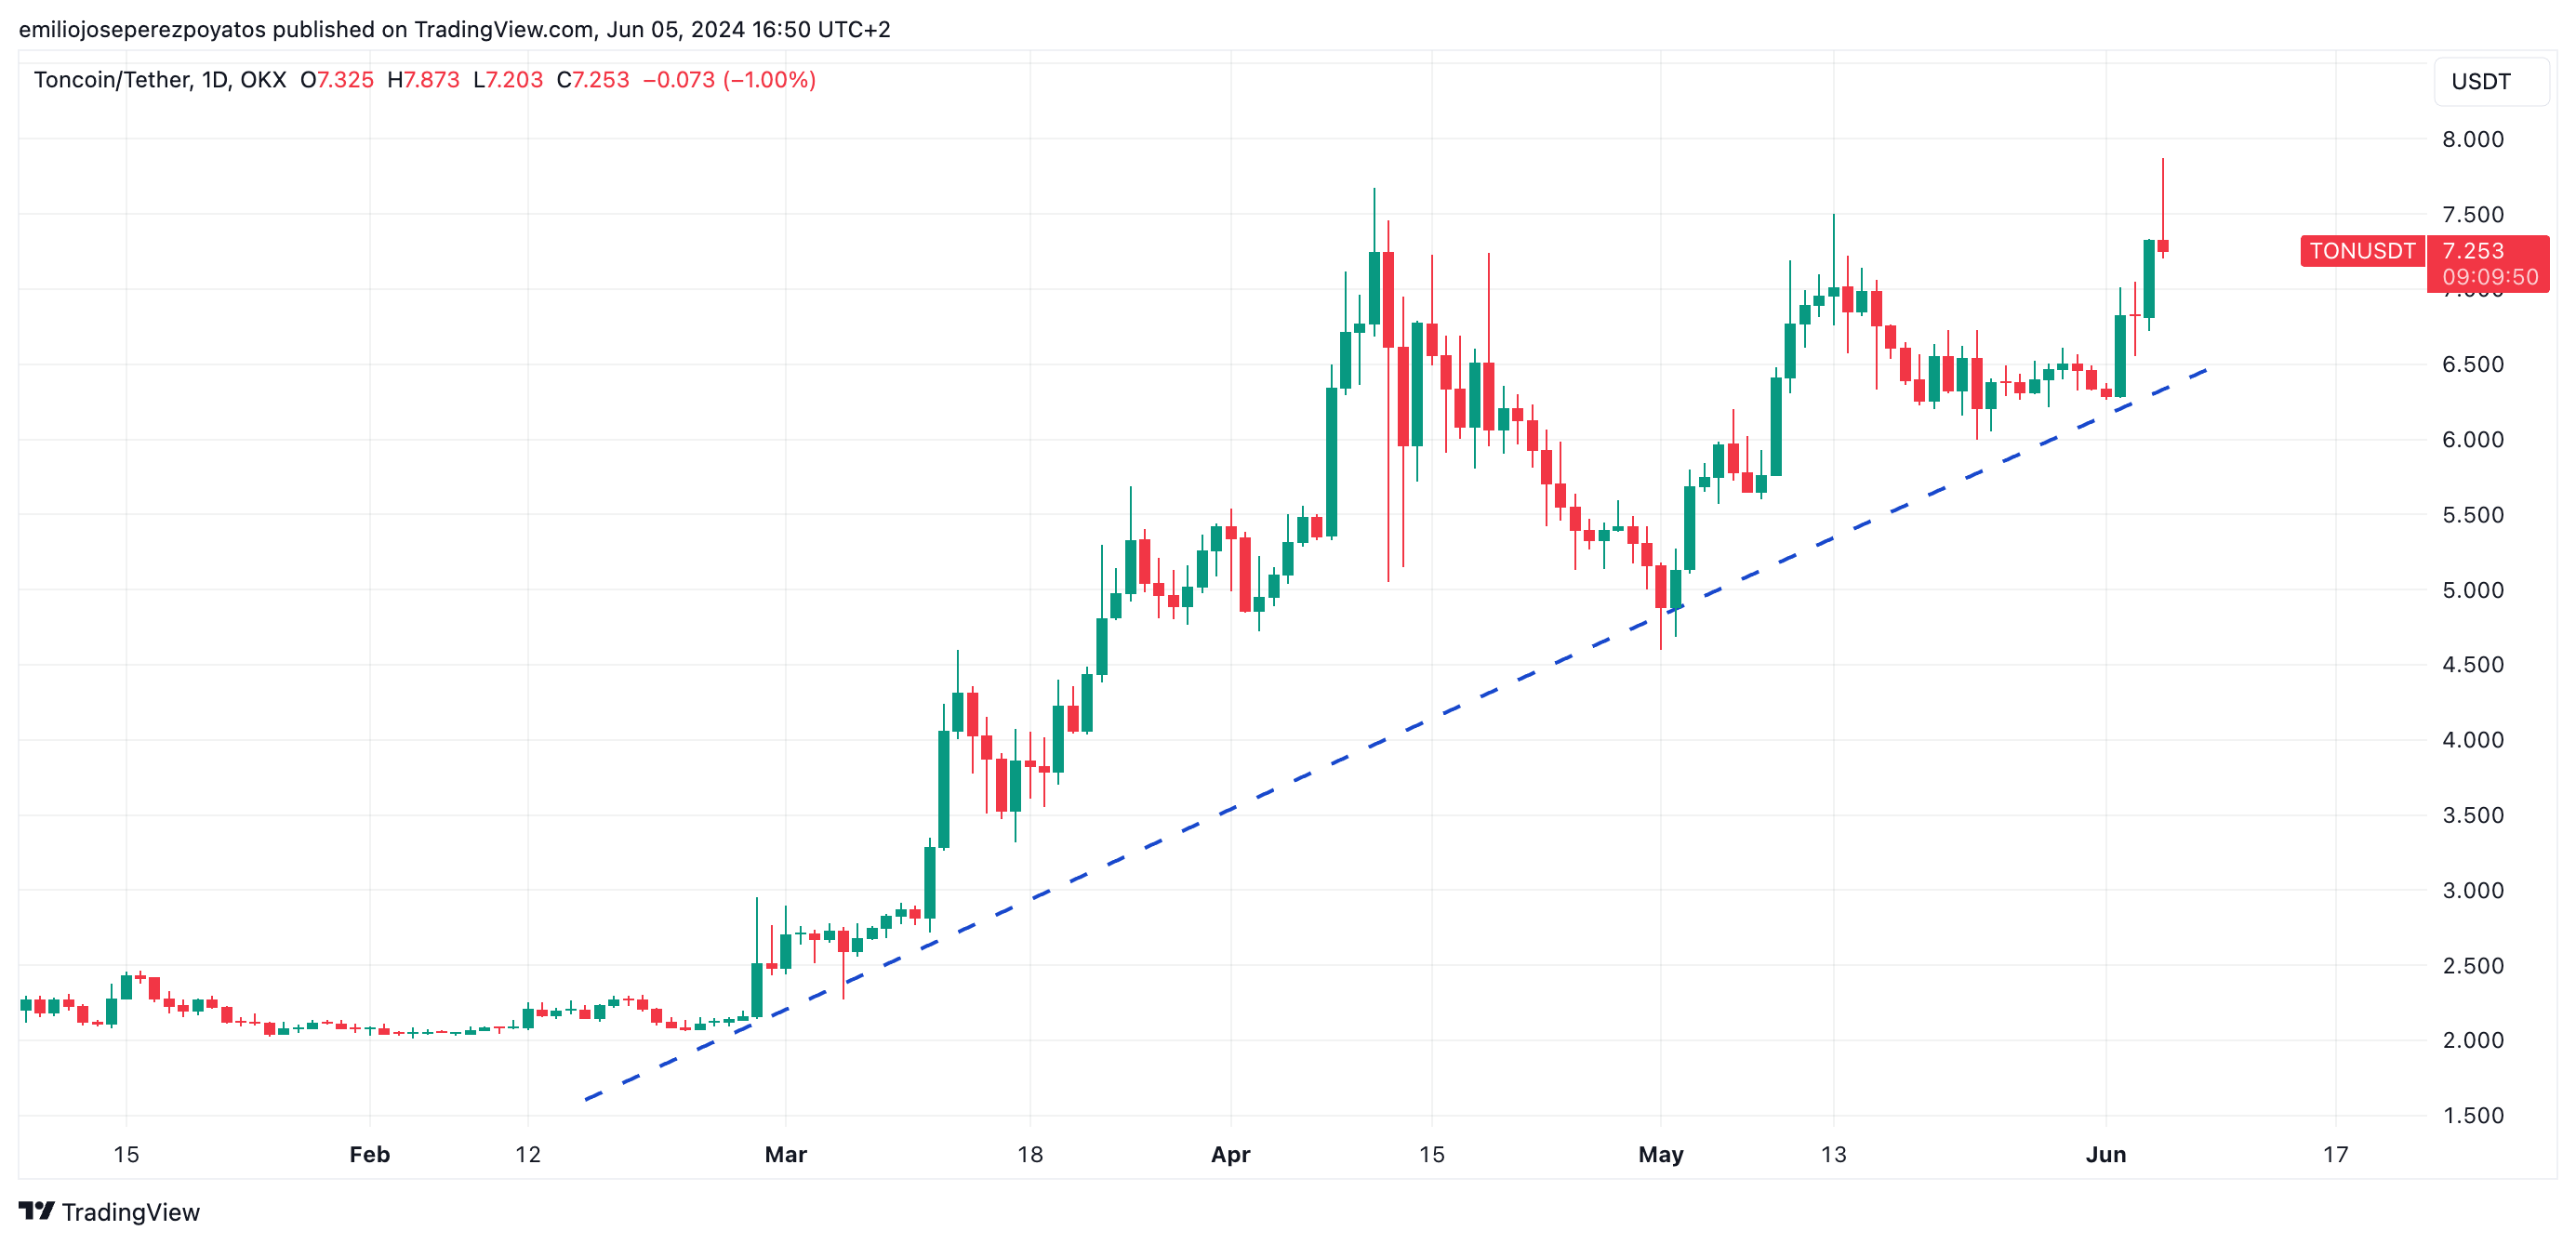The image size is (2576, 1244).
Task: Click the Mar label on time axis
Action: click(x=785, y=1154)
